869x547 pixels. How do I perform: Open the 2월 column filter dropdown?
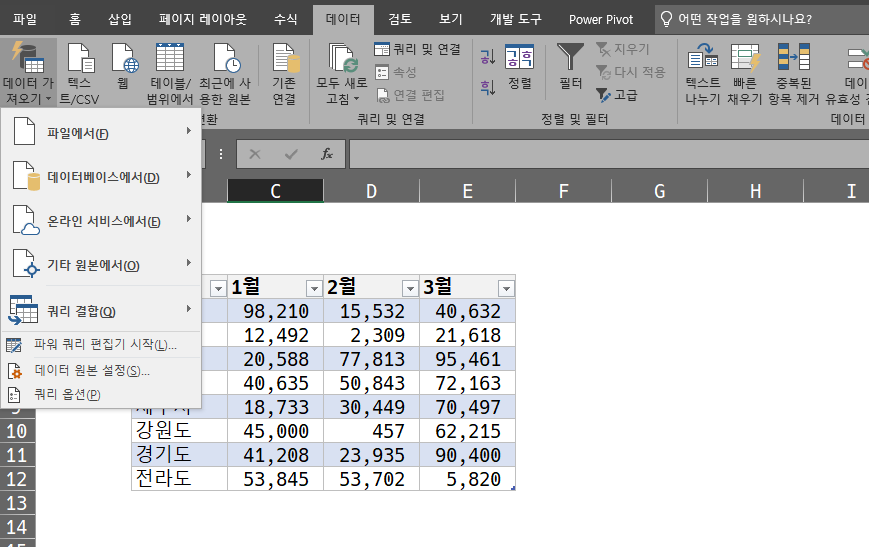pos(410,288)
